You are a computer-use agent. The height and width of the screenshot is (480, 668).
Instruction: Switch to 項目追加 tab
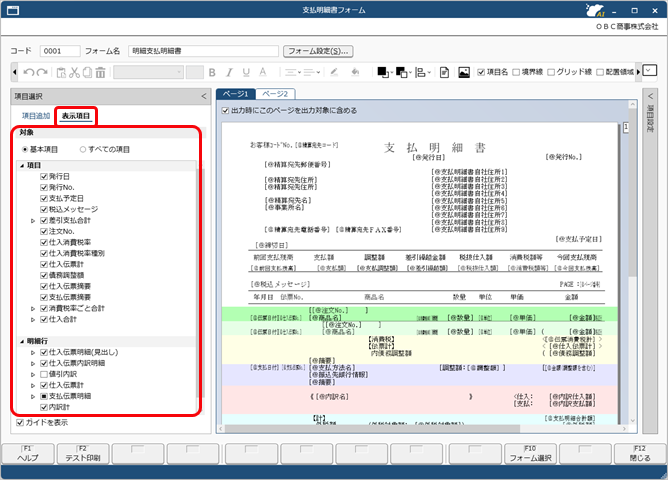tap(36, 116)
